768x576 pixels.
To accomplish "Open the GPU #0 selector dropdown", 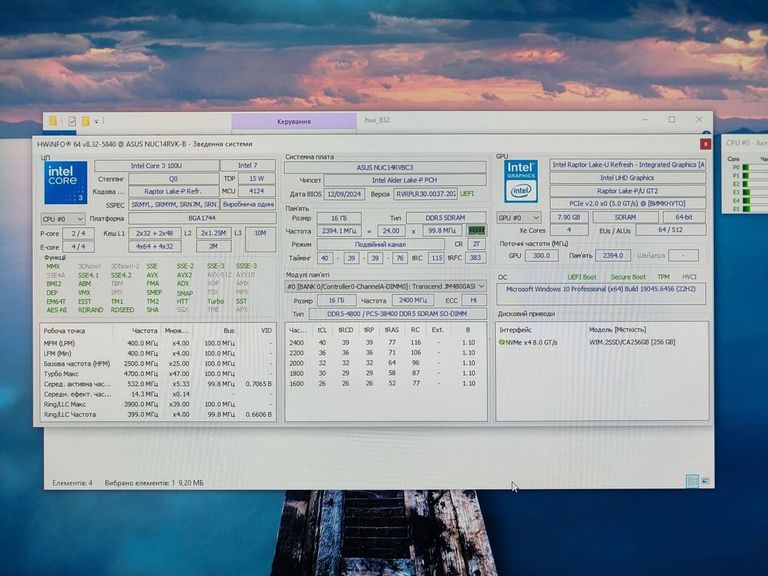I will coord(518,217).
